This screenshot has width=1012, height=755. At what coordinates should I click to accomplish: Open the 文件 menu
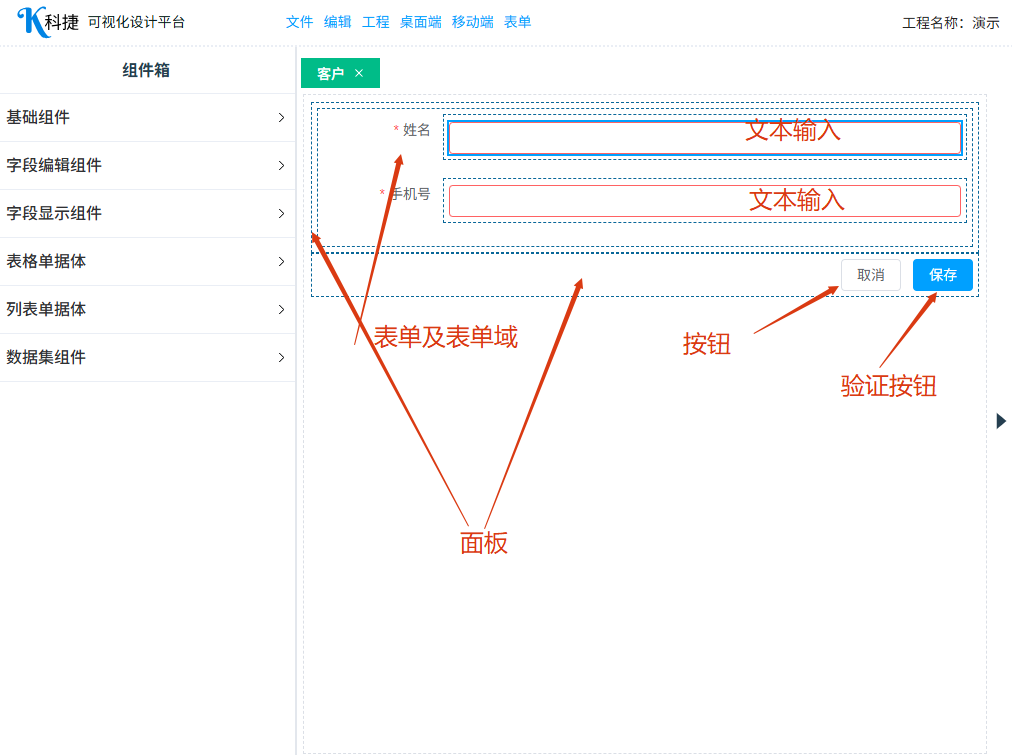click(x=299, y=22)
